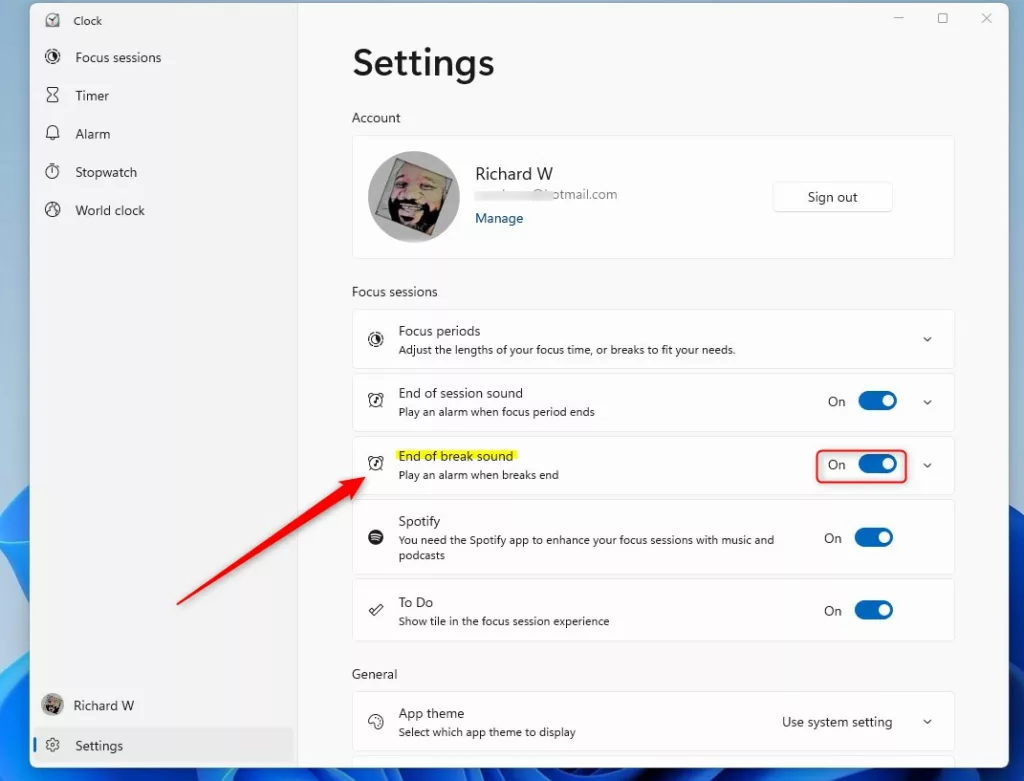The width and height of the screenshot is (1024, 781).
Task: Disable the Spotify toggle switch
Action: pyautogui.click(x=873, y=538)
